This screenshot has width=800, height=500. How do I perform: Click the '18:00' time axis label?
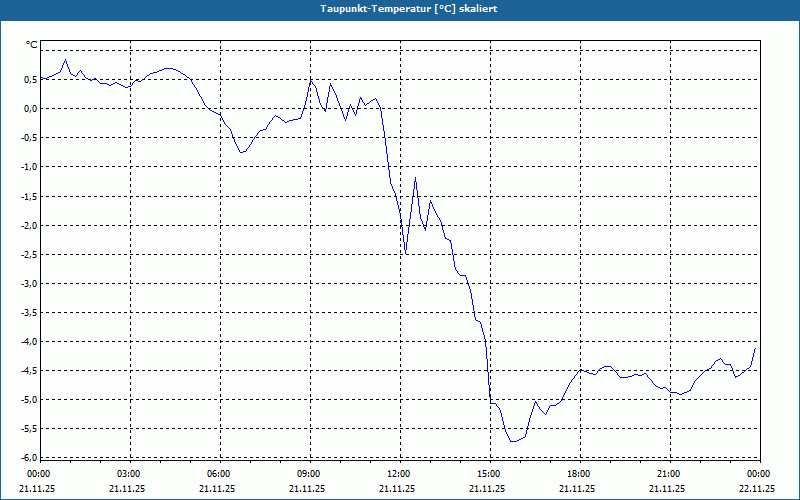coord(579,474)
